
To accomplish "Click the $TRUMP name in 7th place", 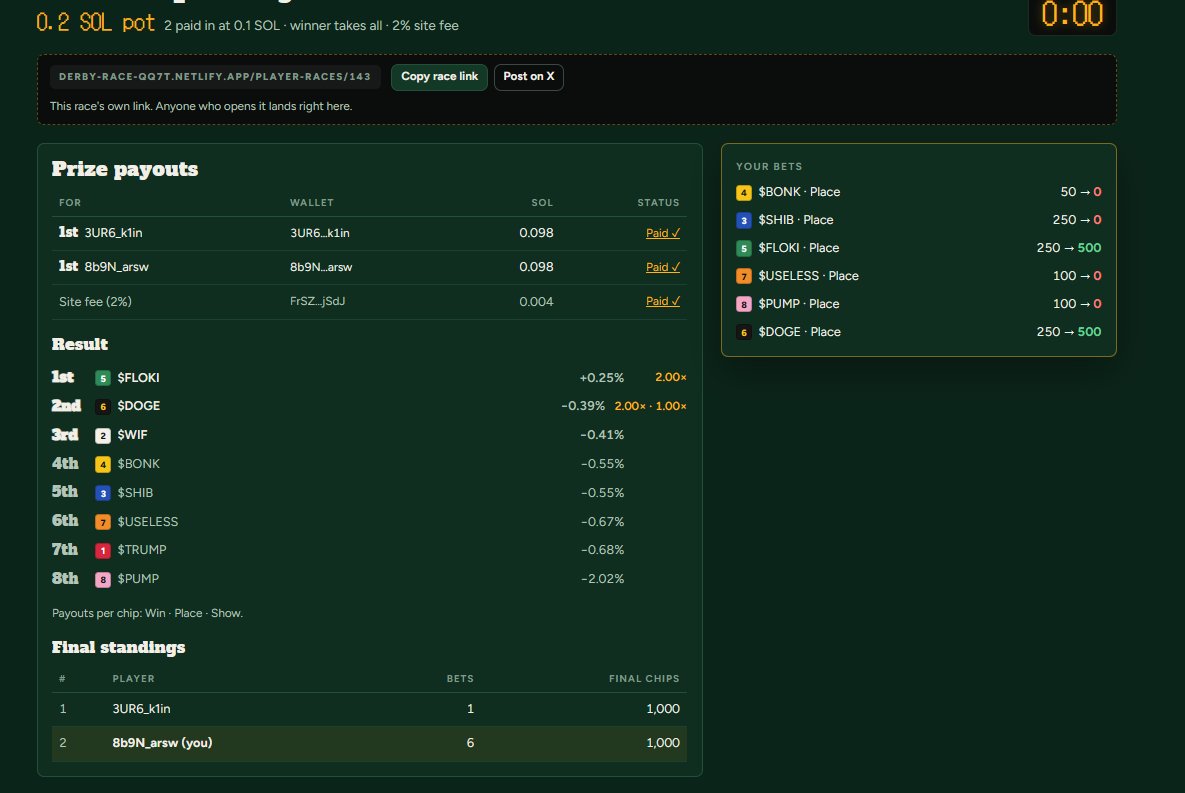I will point(141,550).
